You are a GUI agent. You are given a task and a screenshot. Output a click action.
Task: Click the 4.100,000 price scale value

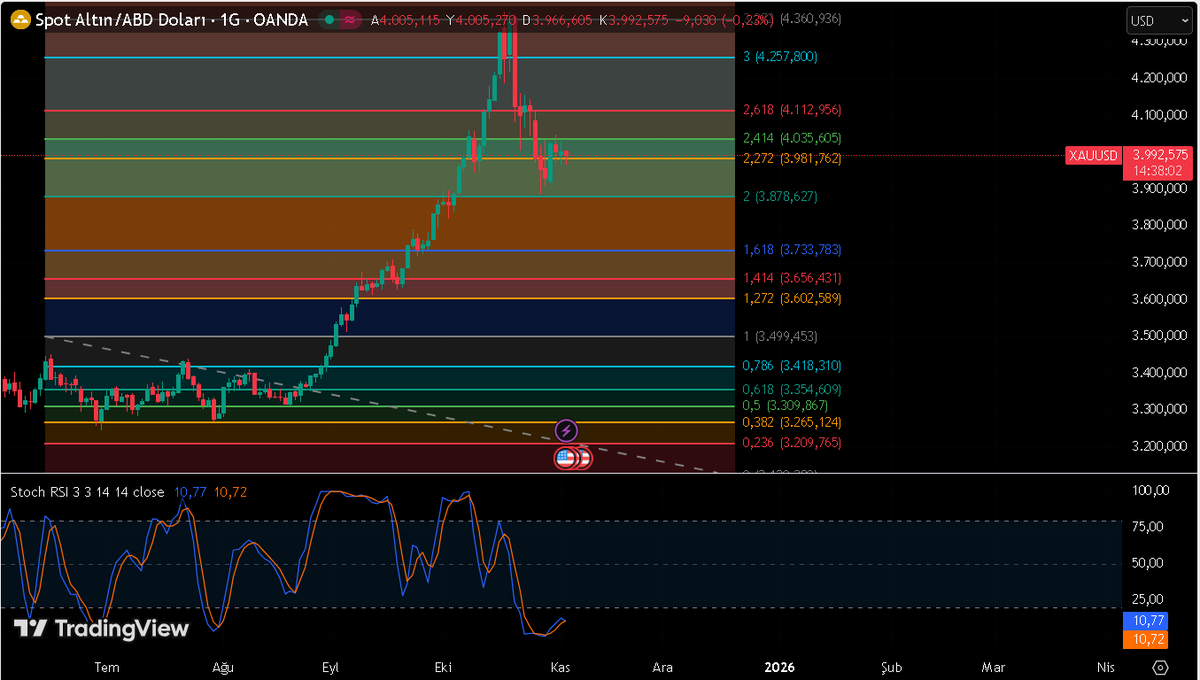coord(1159,115)
